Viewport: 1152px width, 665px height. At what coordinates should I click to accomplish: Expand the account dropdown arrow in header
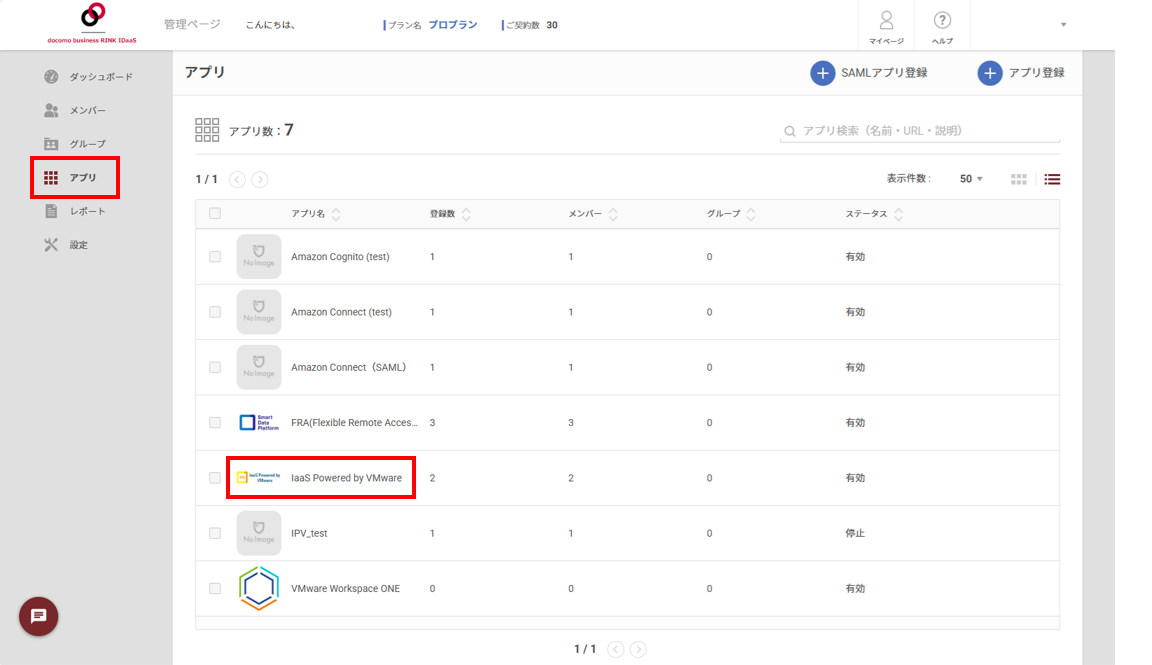(x=1063, y=25)
